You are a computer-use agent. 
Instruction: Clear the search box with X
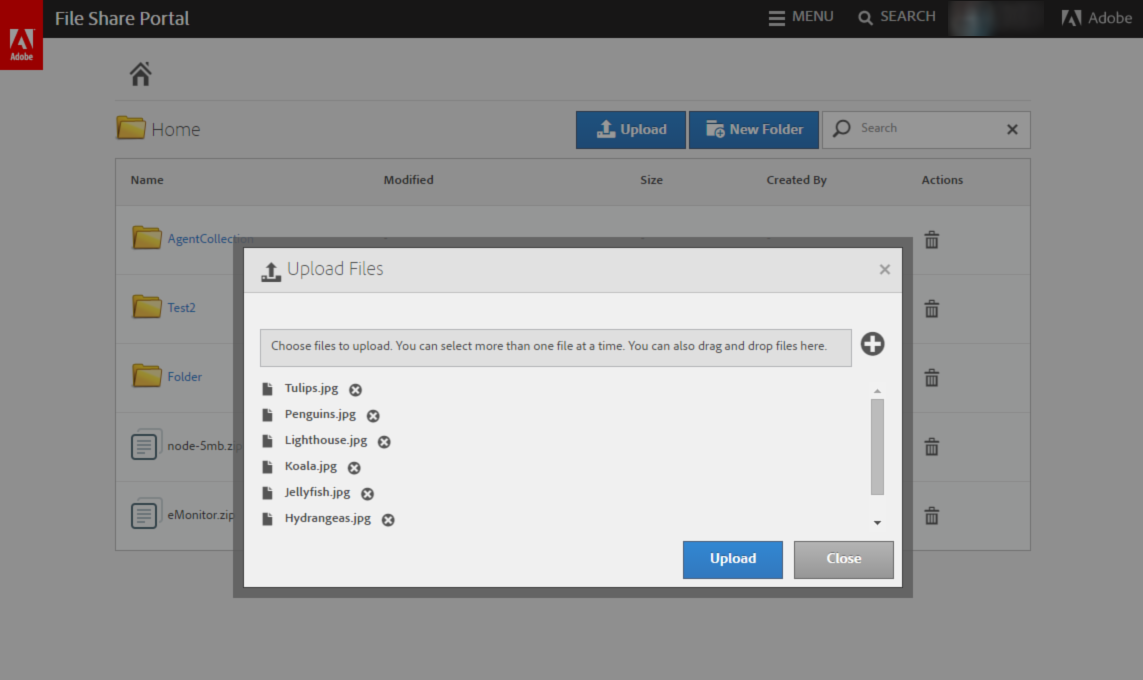click(1012, 129)
